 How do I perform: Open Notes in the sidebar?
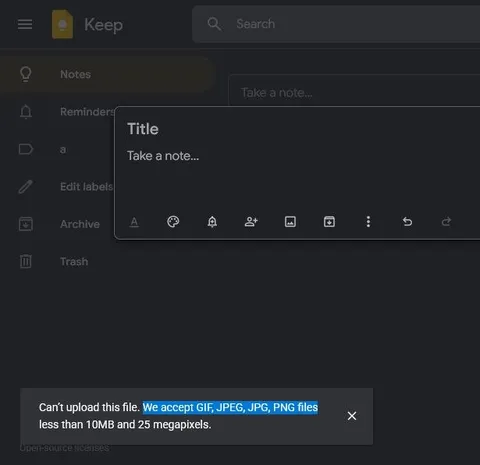coord(107,74)
